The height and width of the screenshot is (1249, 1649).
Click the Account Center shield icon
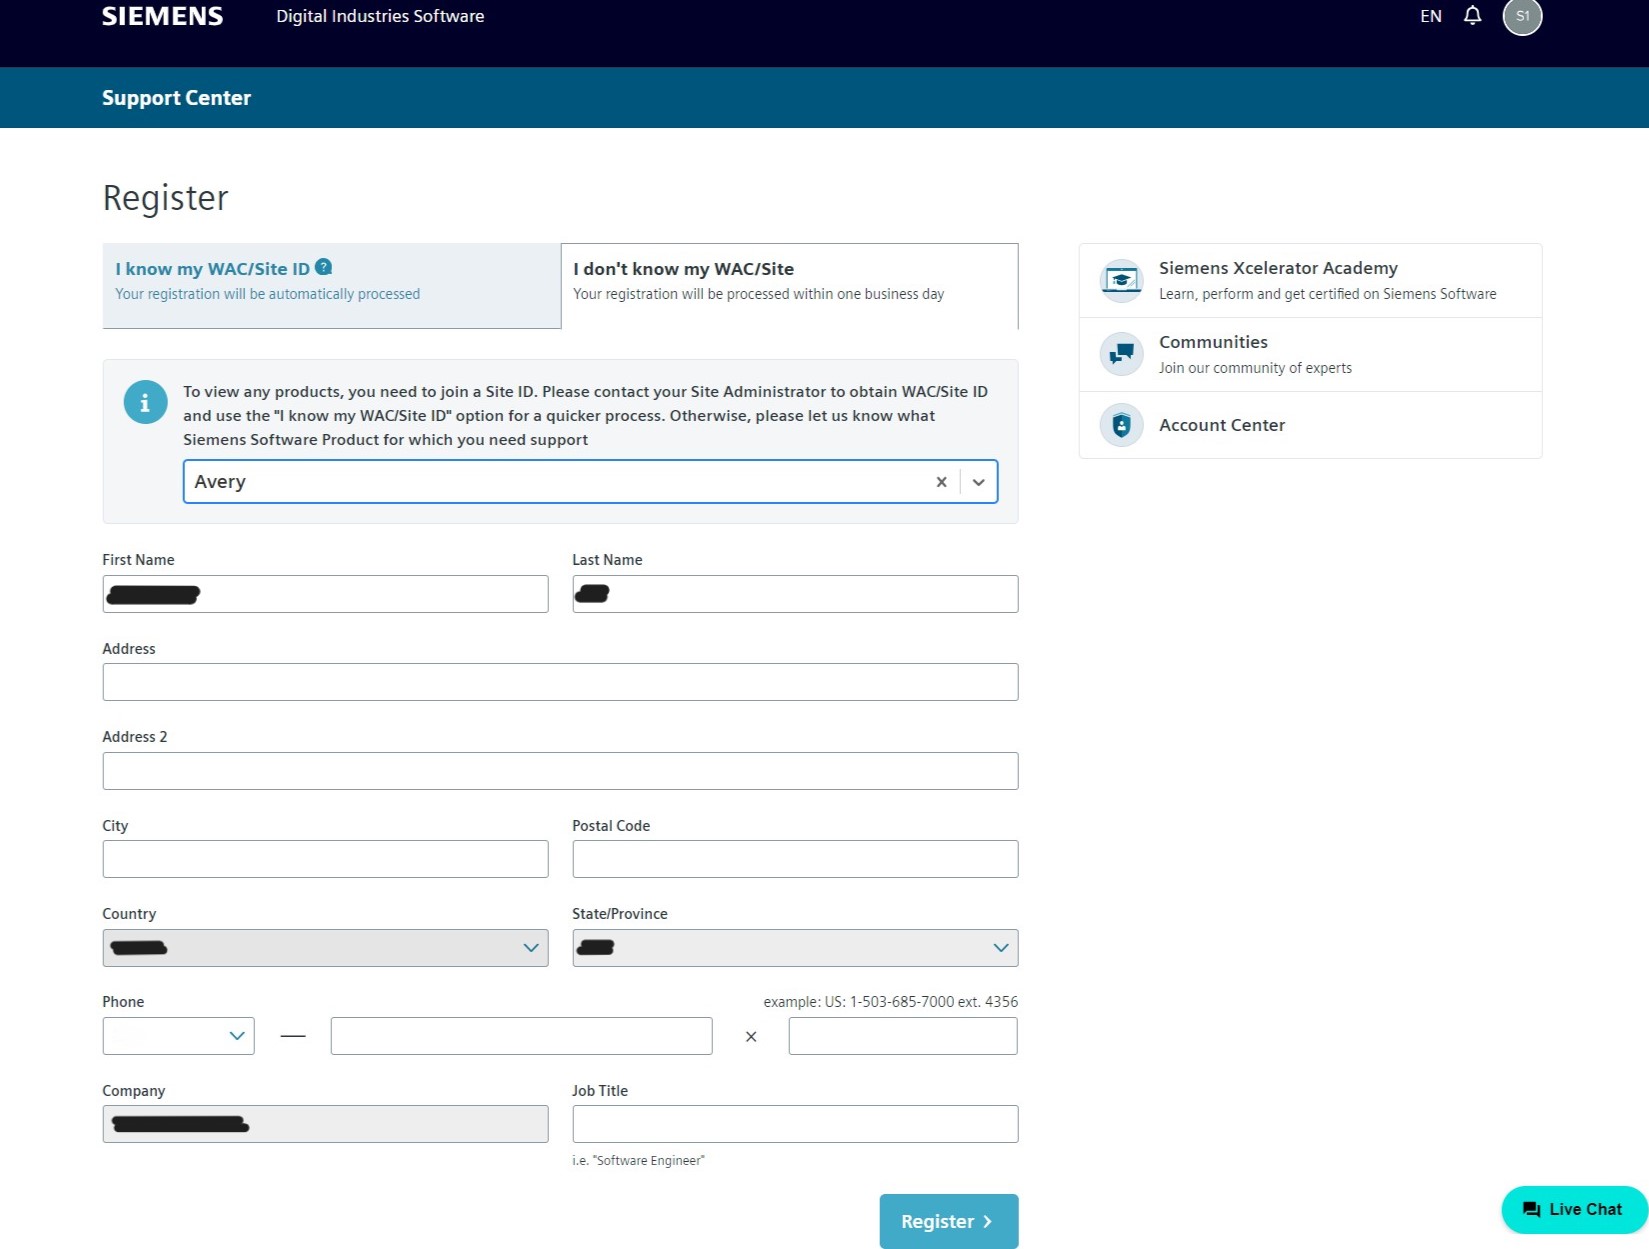coord(1121,425)
